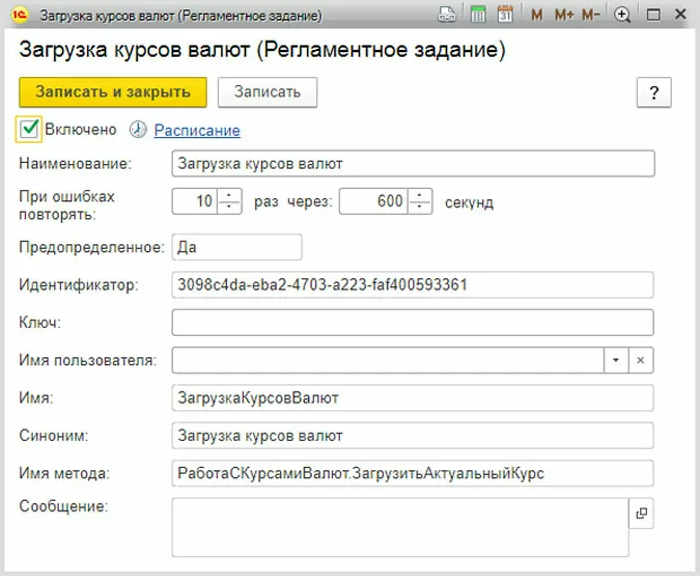Click the M- memory subtract button

(x=591, y=15)
